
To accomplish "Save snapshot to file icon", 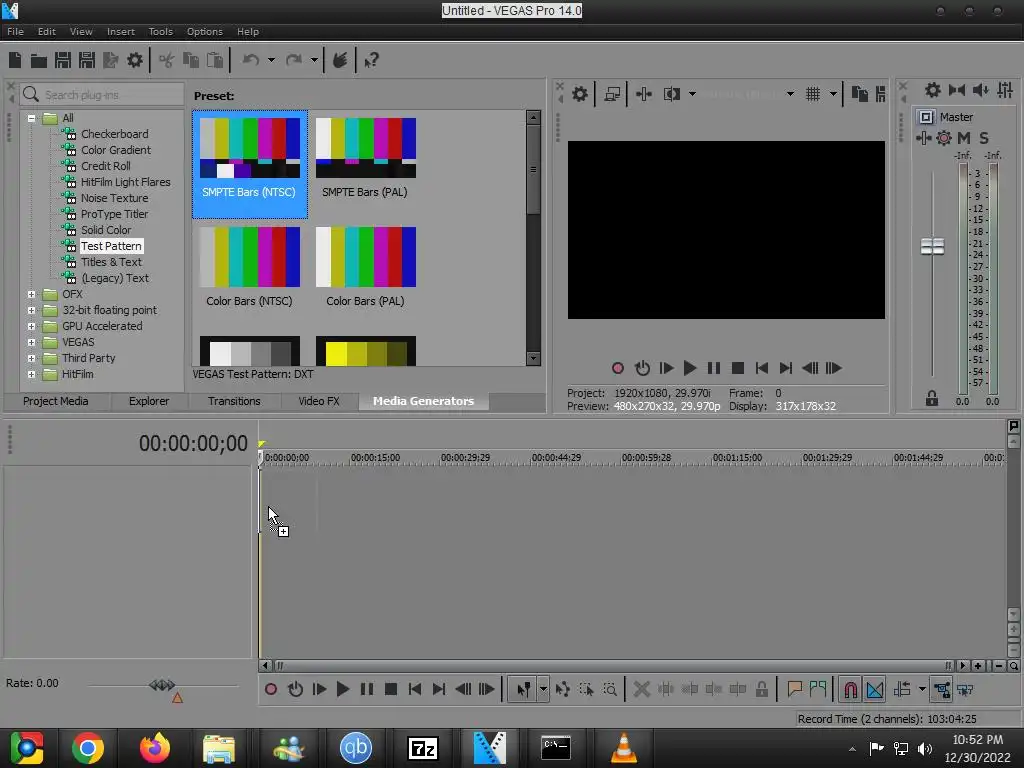I will [880, 95].
